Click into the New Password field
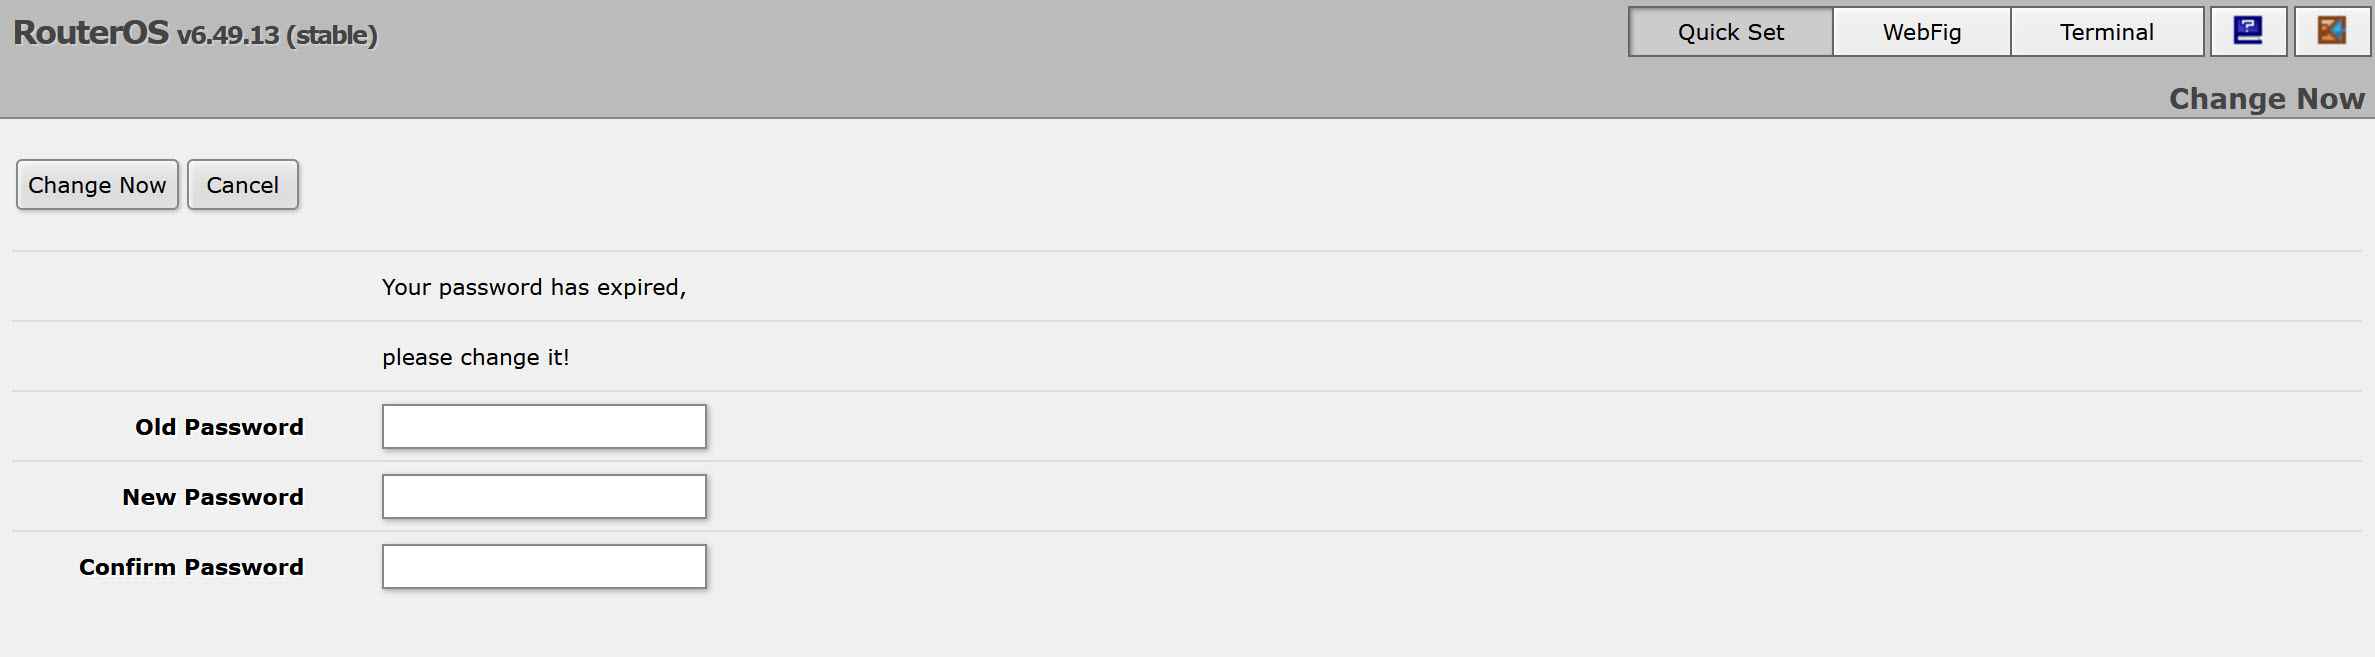The image size is (2375, 657). tap(544, 497)
